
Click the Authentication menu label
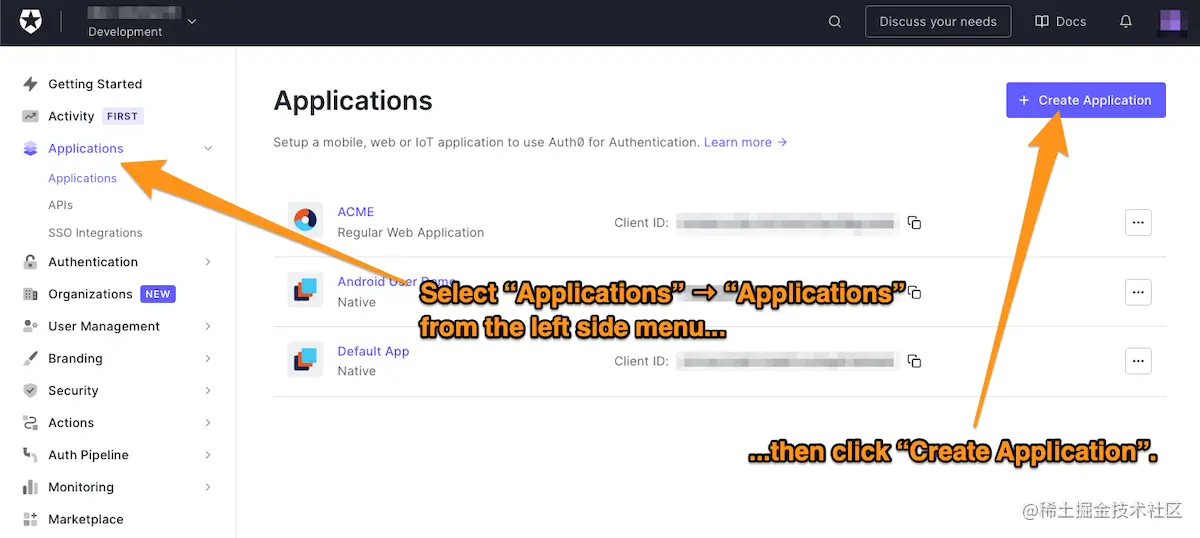pos(93,262)
